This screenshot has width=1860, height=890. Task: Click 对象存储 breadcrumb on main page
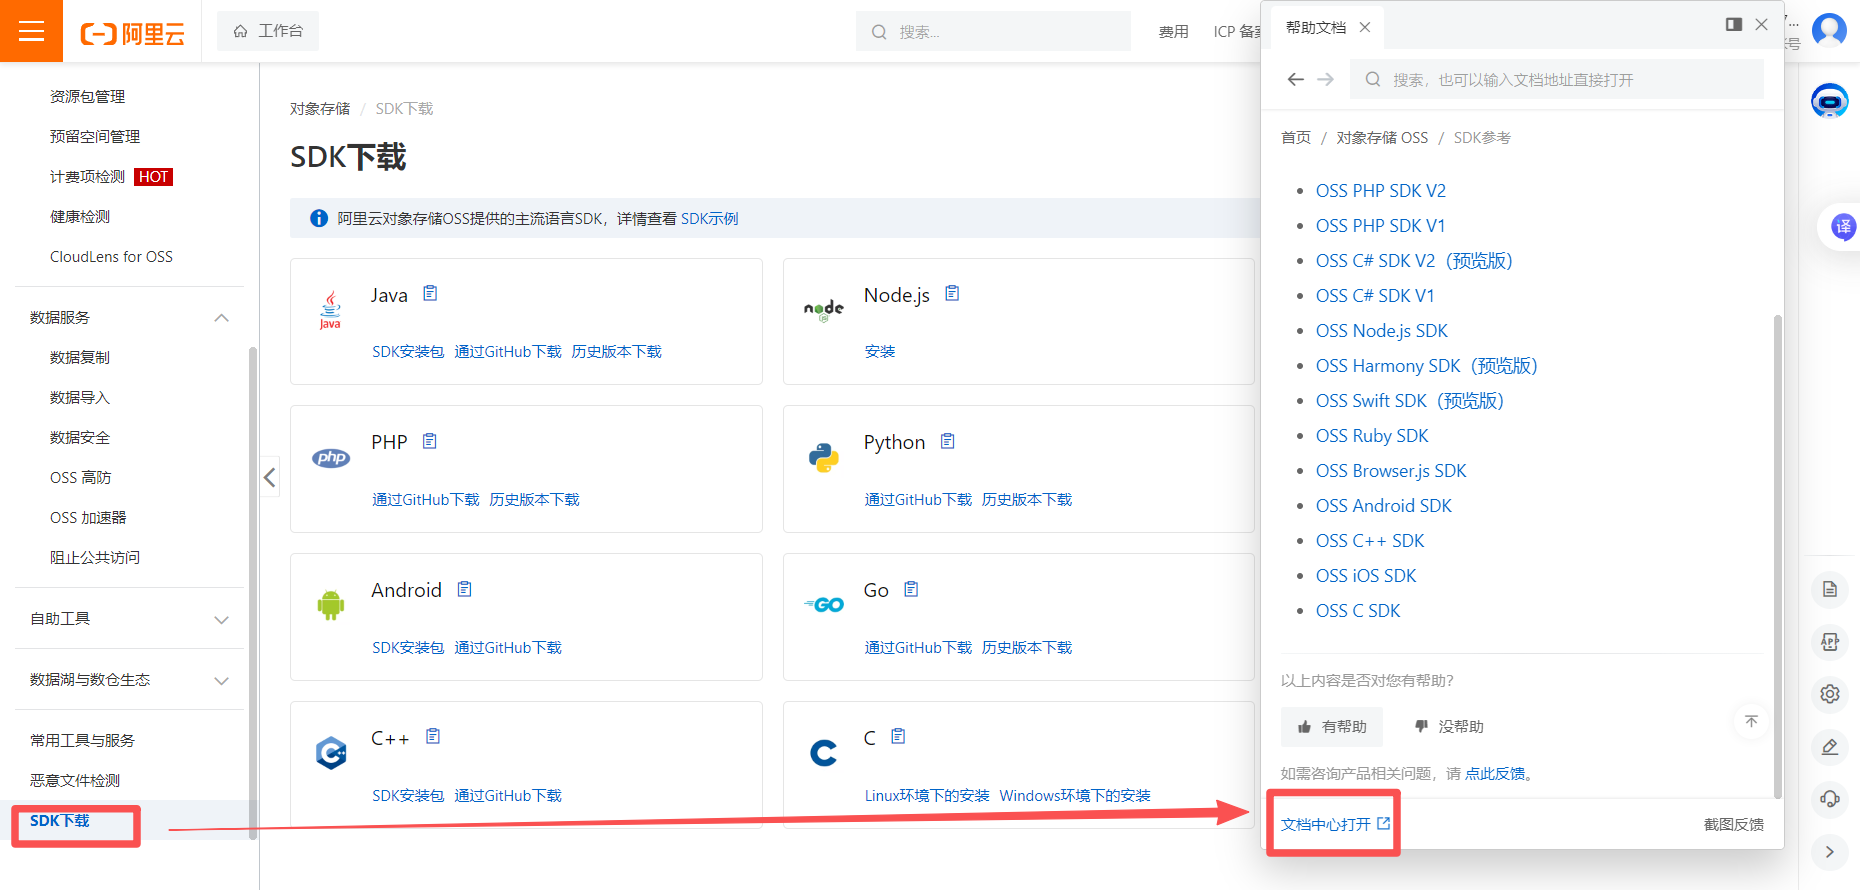pyautogui.click(x=320, y=109)
